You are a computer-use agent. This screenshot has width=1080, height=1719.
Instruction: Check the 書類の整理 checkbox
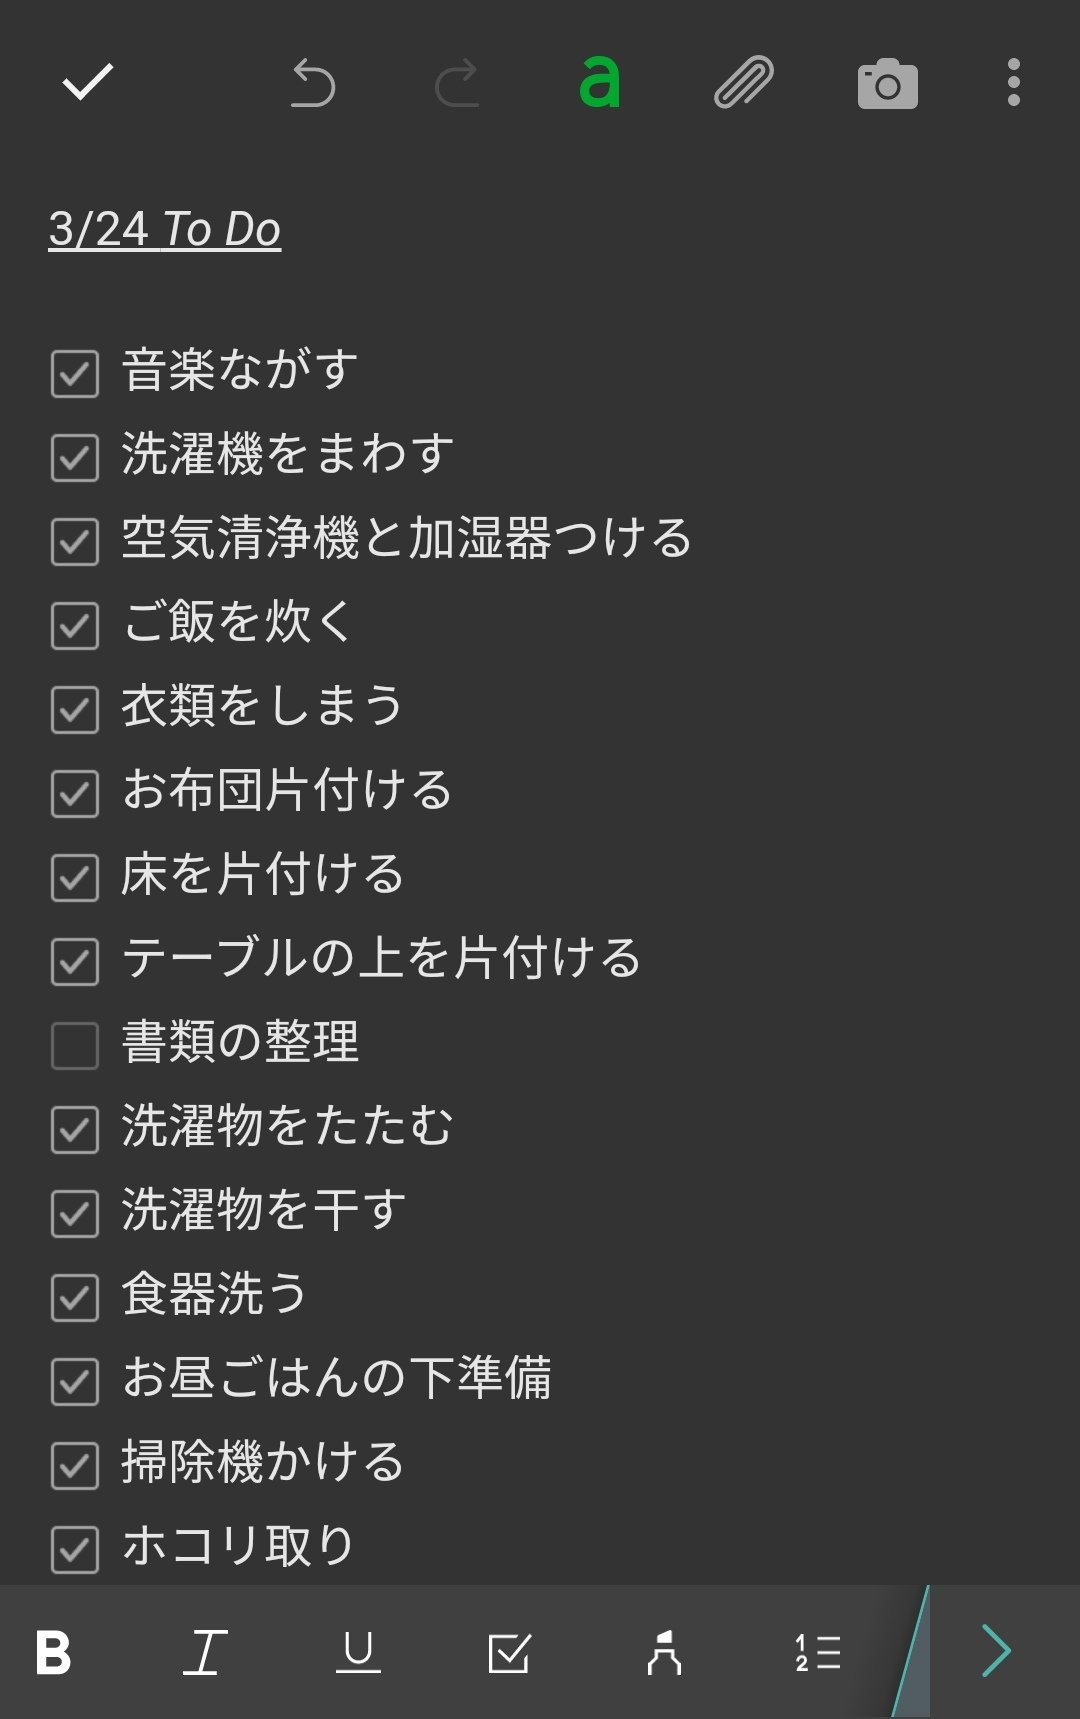(75, 1045)
